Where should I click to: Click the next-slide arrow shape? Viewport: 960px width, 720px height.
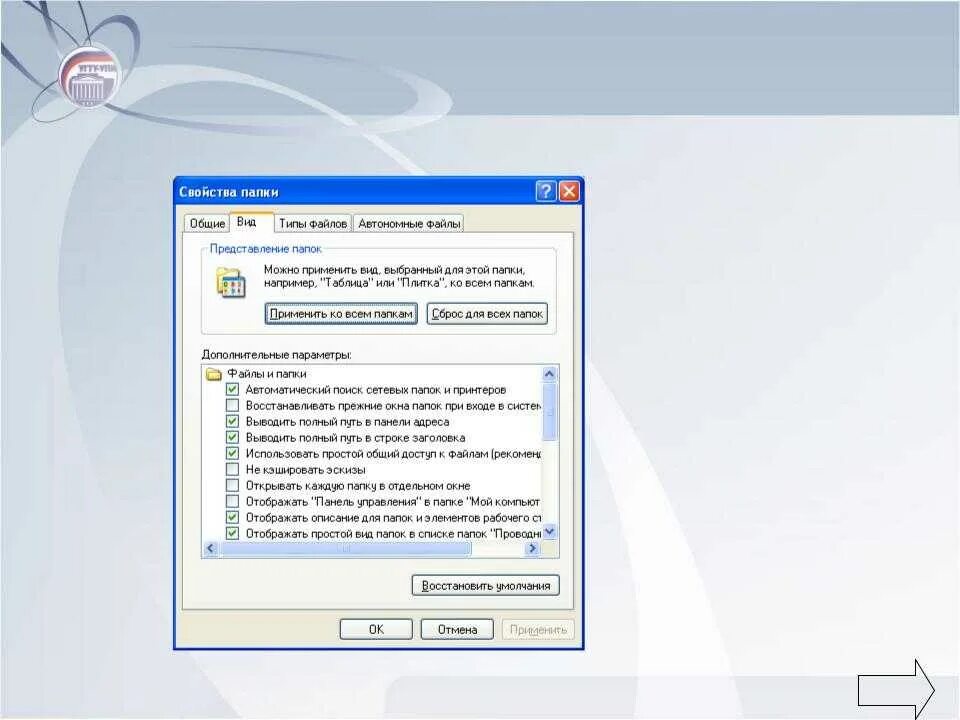(x=896, y=690)
